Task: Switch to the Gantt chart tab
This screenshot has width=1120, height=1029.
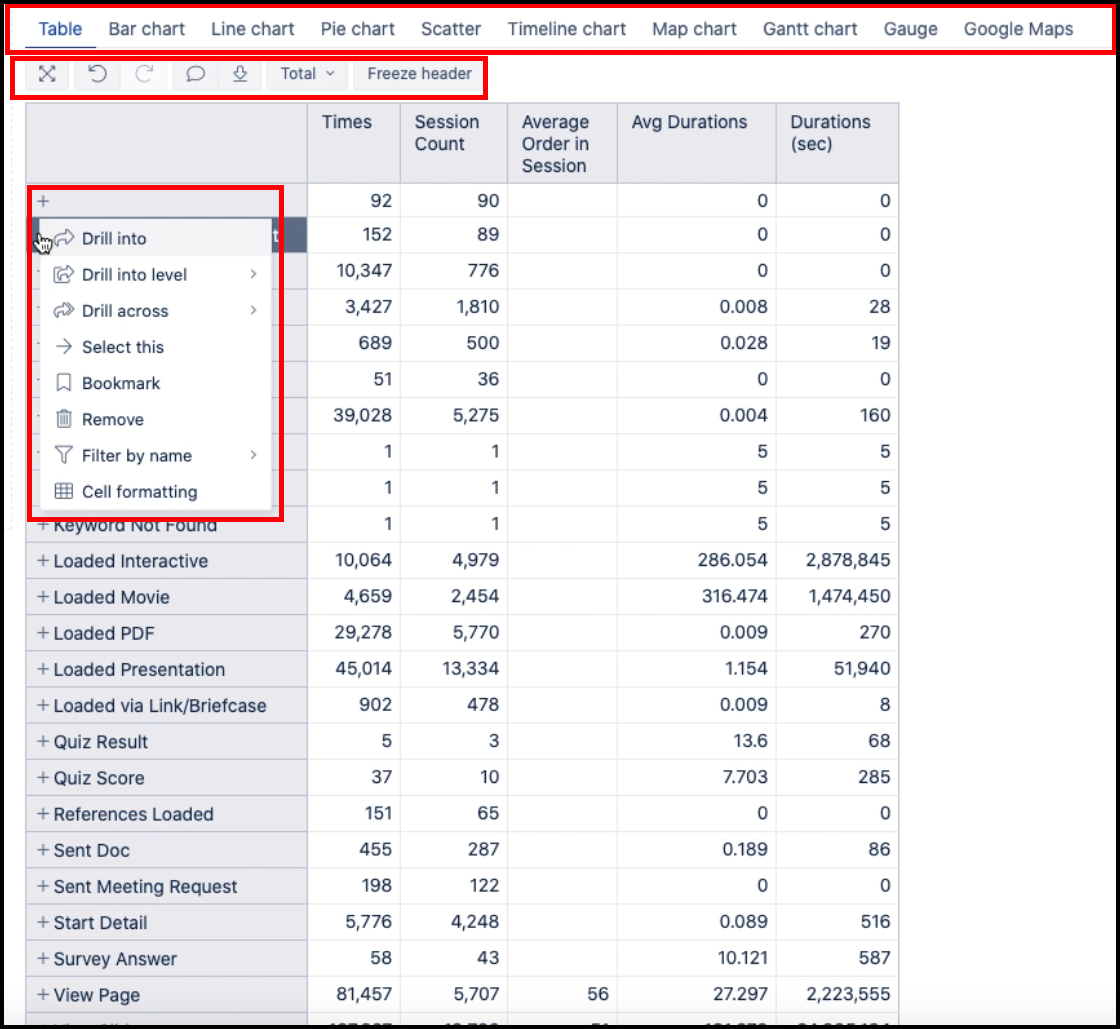Action: pyautogui.click(x=810, y=29)
